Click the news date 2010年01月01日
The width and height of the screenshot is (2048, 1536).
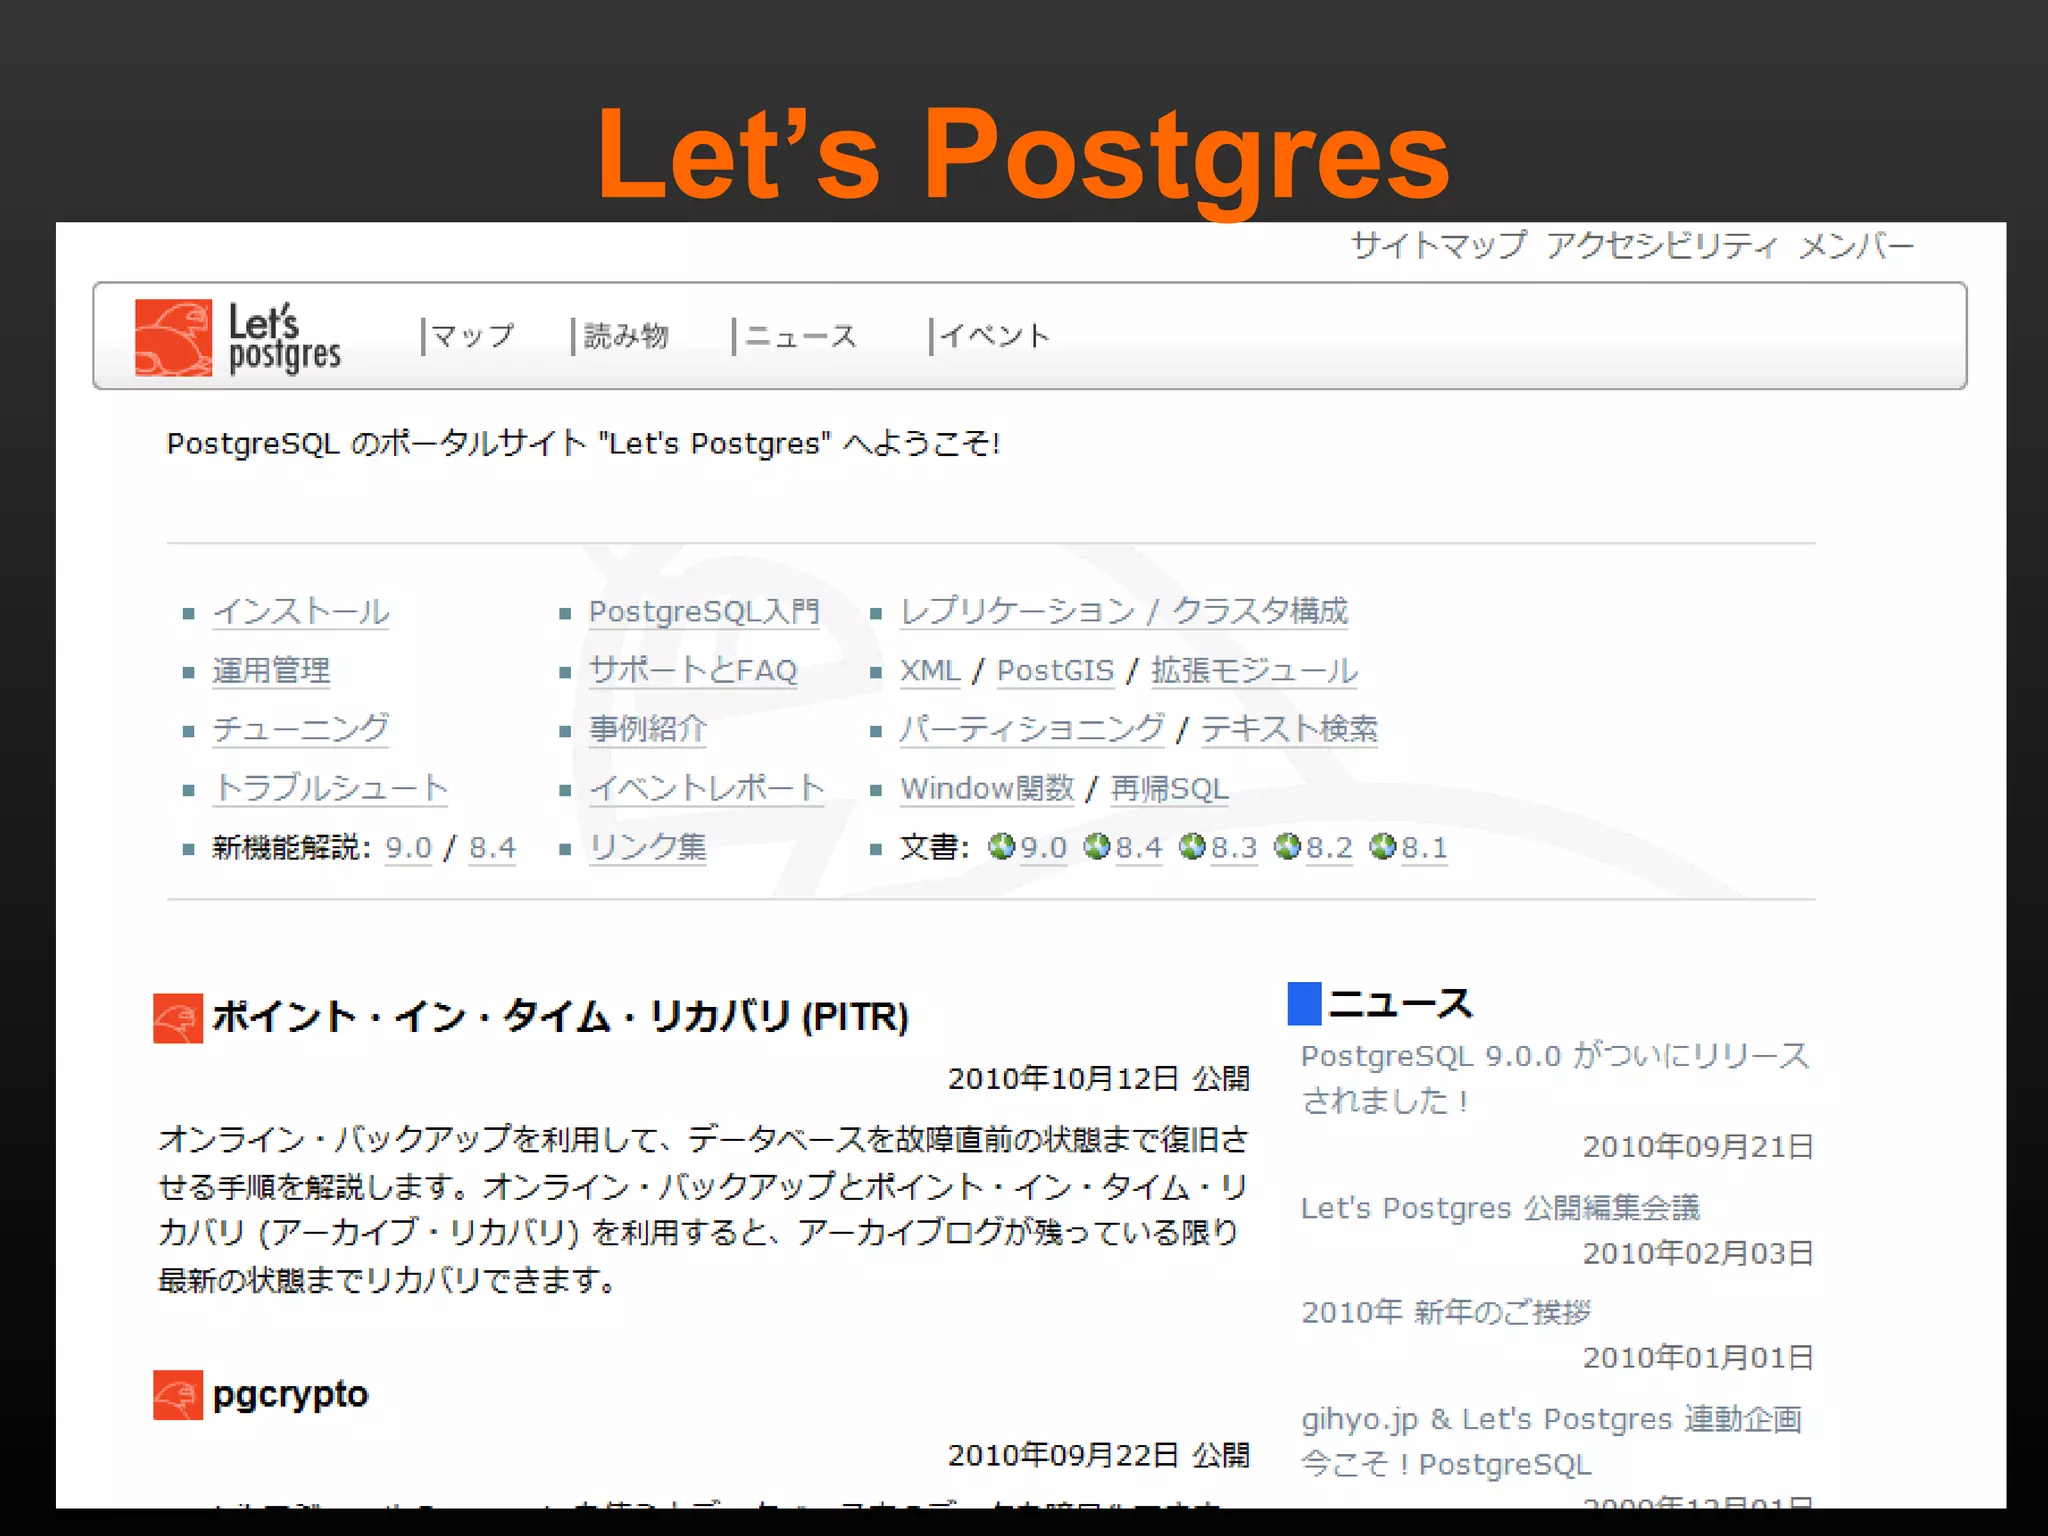coord(1698,1358)
